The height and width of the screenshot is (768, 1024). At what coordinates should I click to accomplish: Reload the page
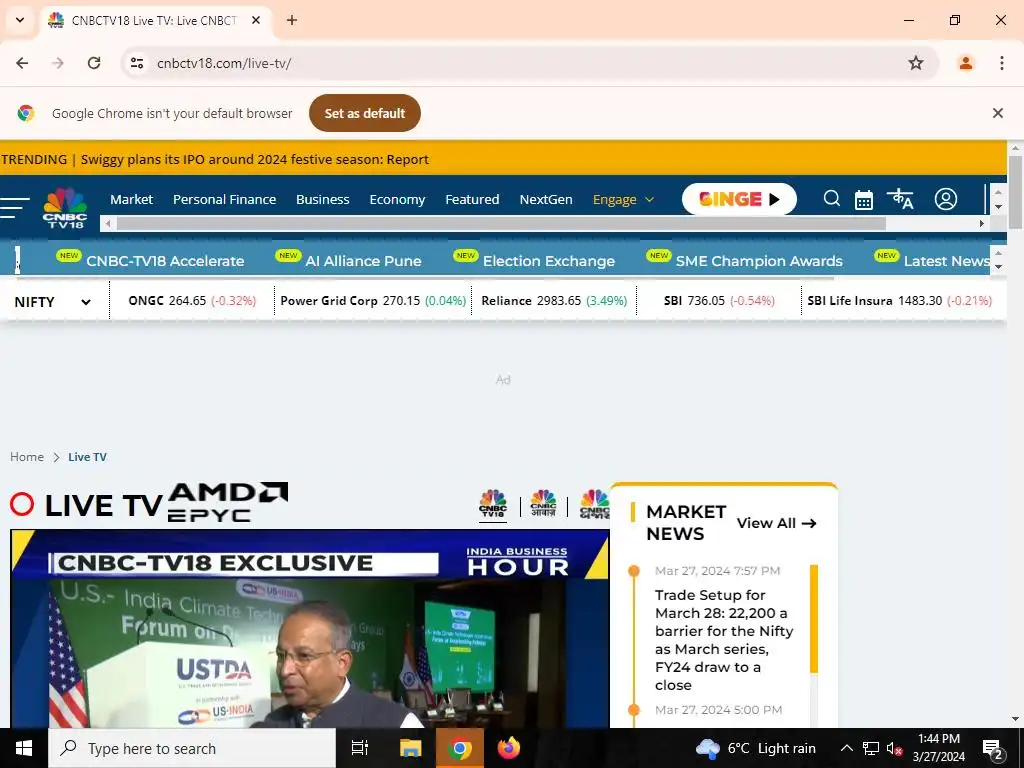click(94, 63)
